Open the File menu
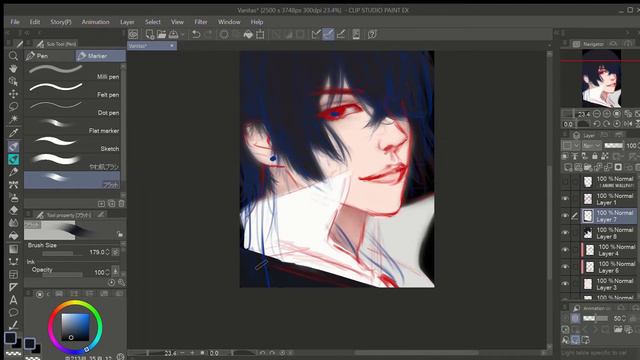640x360 pixels. (15, 22)
